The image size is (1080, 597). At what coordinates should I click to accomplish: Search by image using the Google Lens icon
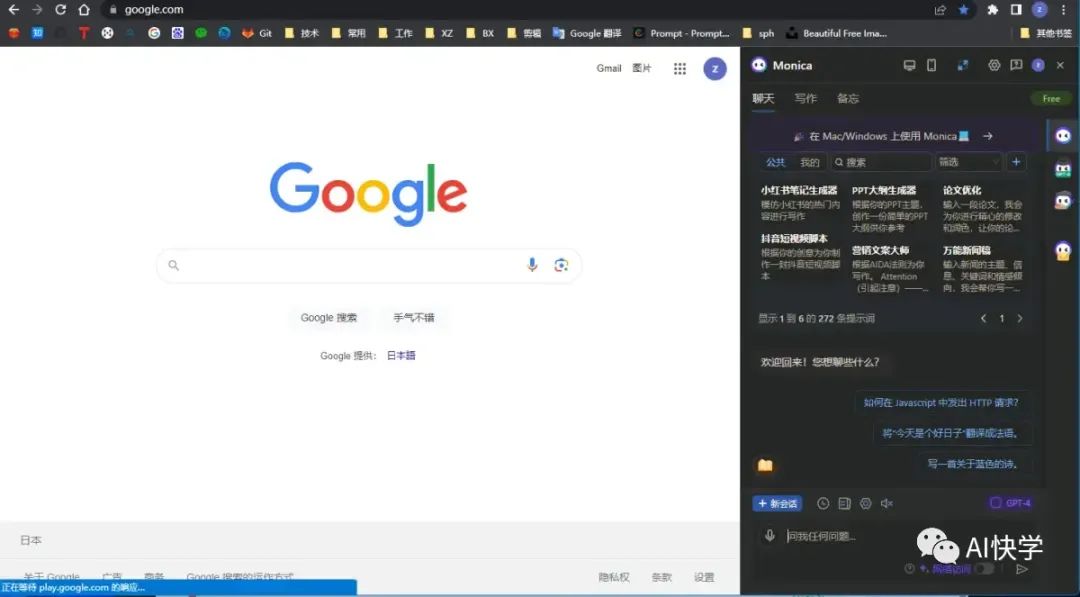tap(561, 265)
